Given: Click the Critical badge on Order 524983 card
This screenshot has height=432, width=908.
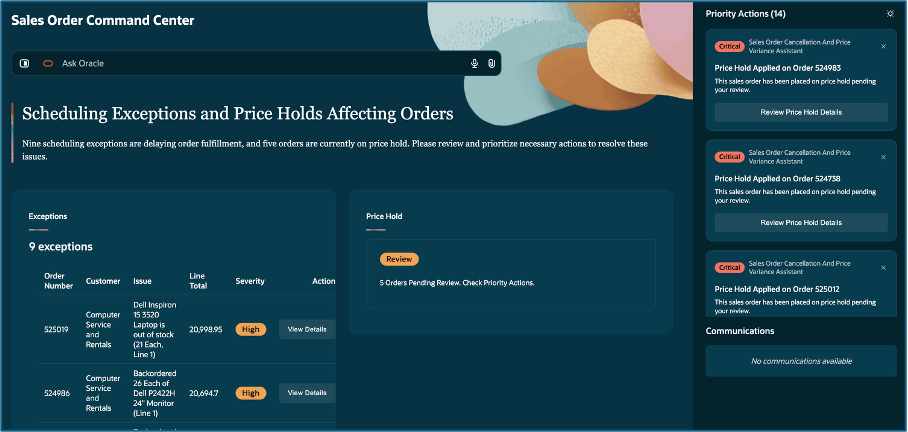Looking at the screenshot, I should [729, 46].
